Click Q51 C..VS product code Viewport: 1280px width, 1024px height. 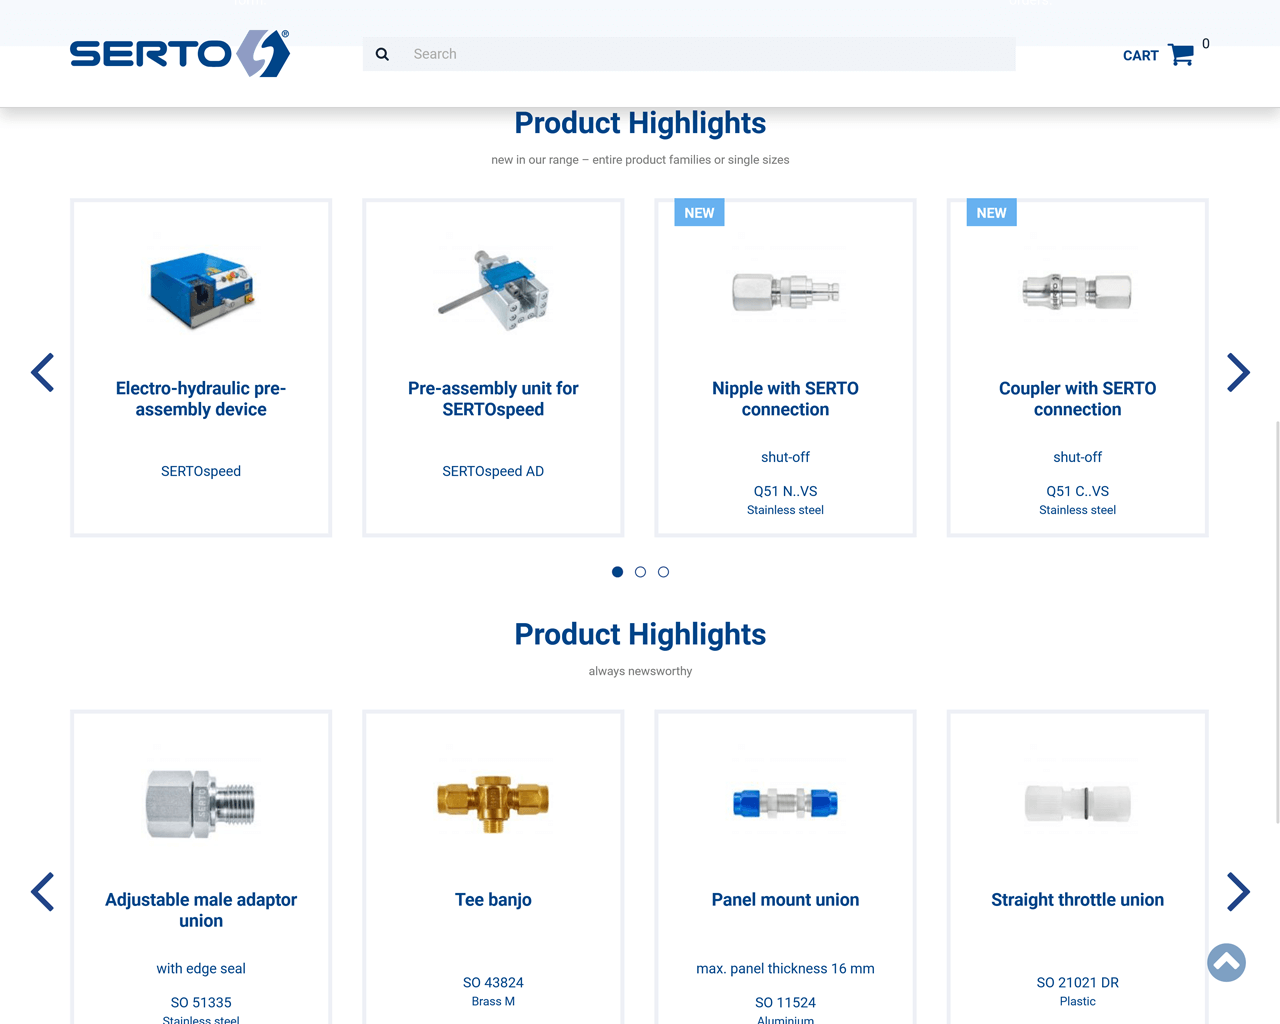(x=1077, y=491)
